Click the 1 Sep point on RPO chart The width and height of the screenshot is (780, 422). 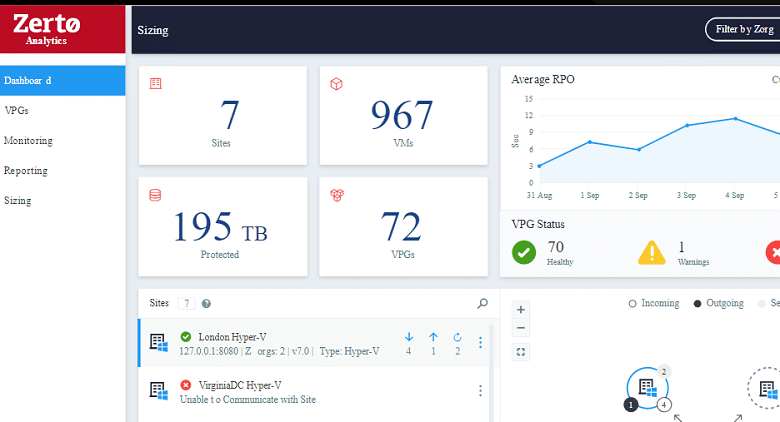(x=590, y=142)
